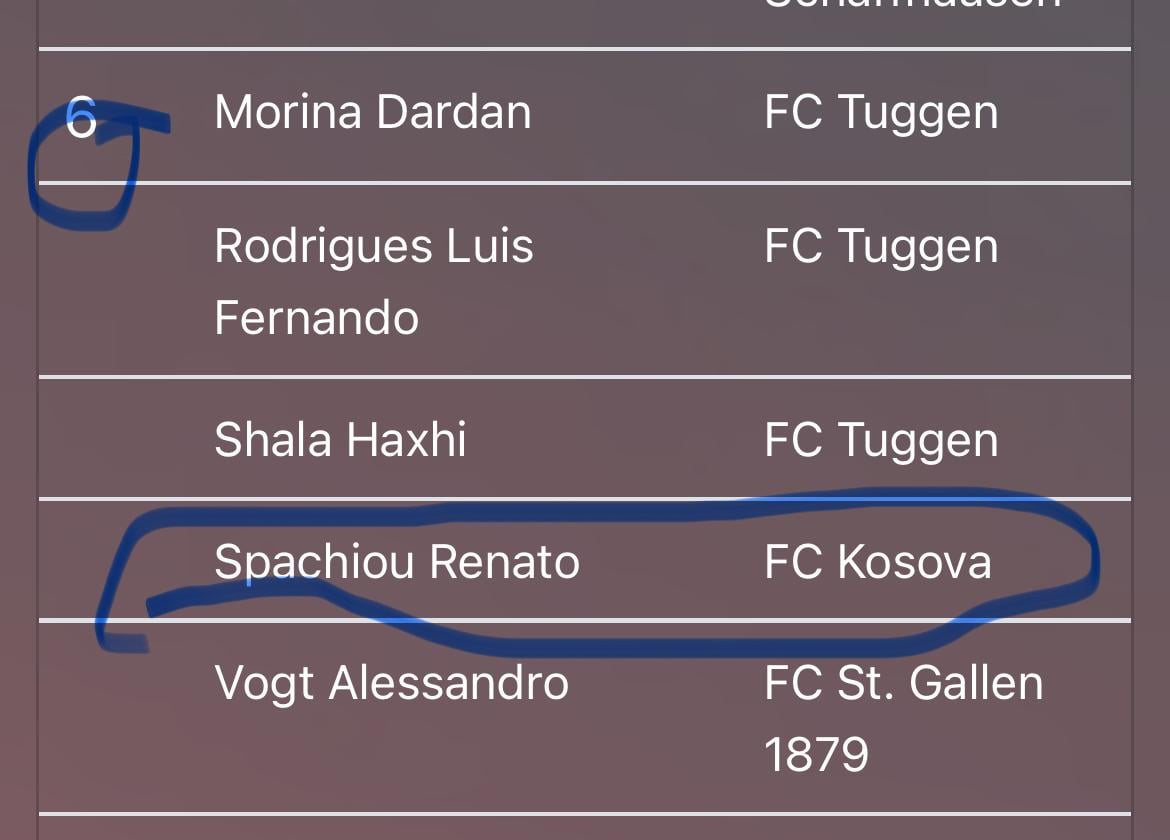Select FC Tuggen next to Shala Haxhi

[x=880, y=440]
